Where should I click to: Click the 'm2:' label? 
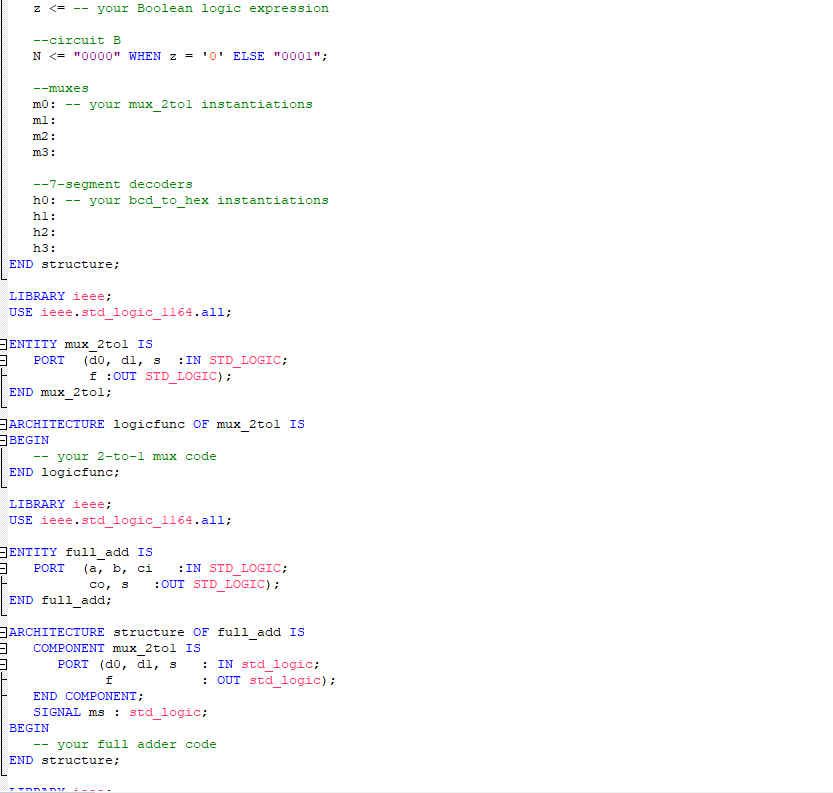pos(44,136)
